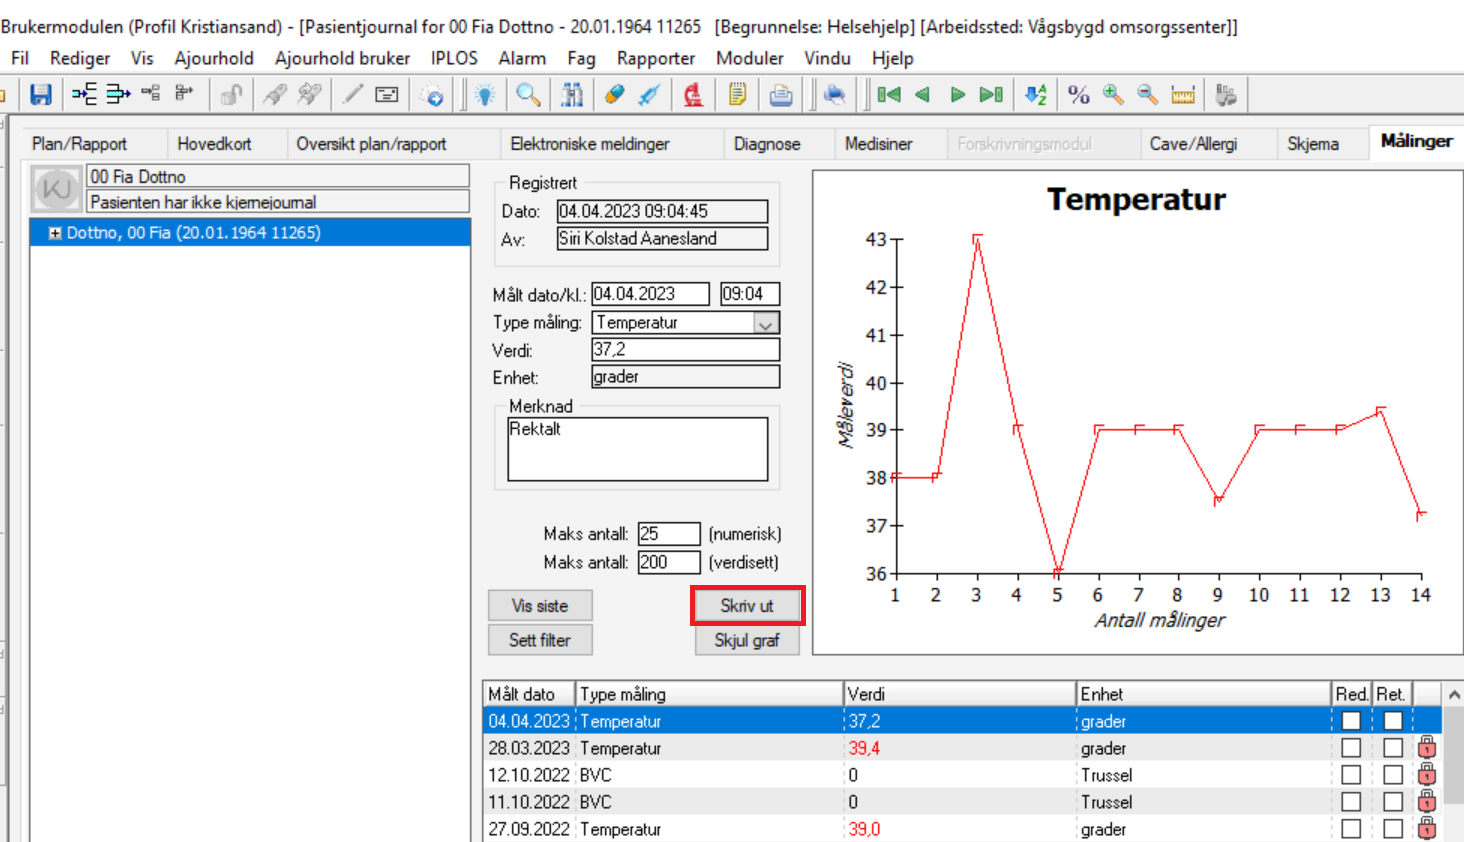Toggle Red. checkbox on the 28.03.2023 row
The width and height of the screenshot is (1464, 842).
point(1351,748)
